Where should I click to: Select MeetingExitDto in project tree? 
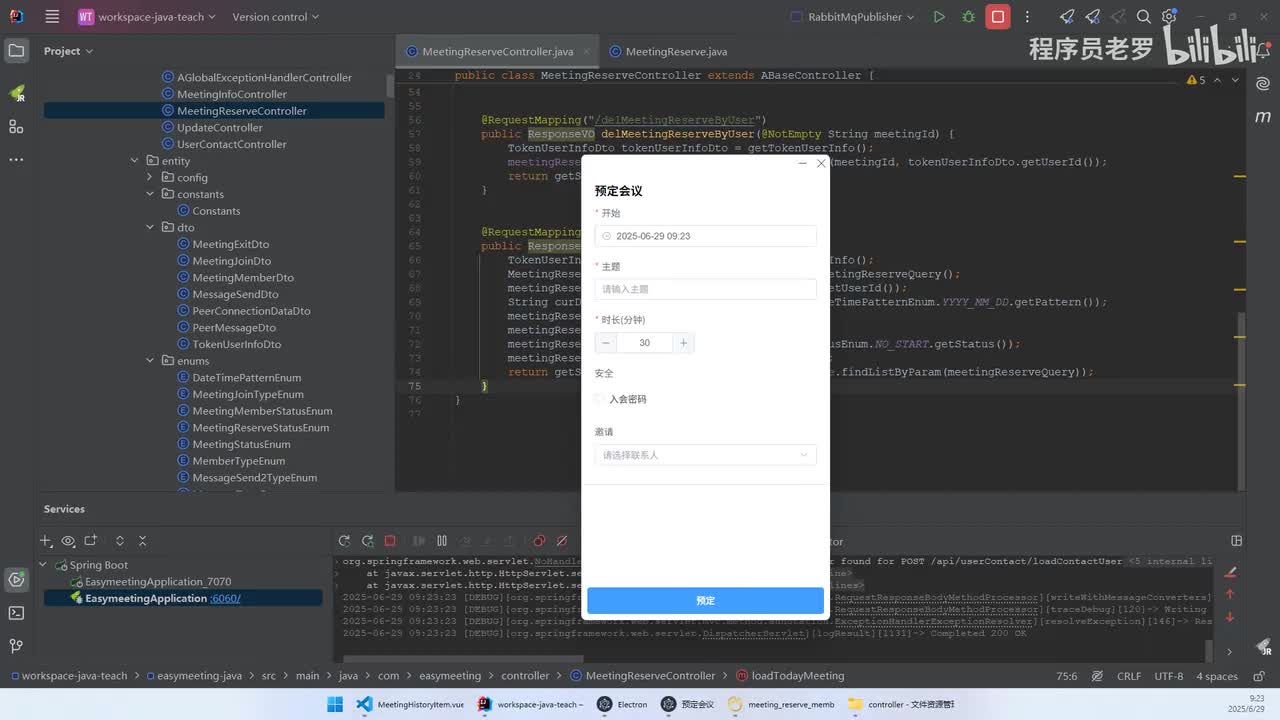(x=231, y=244)
